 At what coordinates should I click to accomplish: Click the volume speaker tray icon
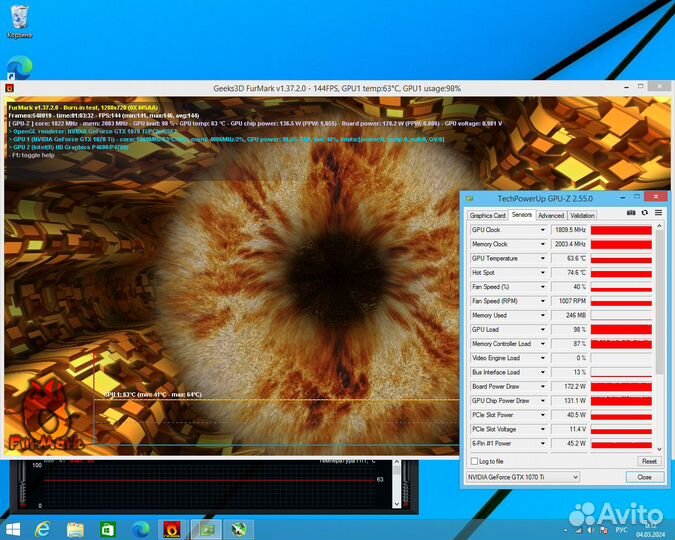(x=591, y=530)
